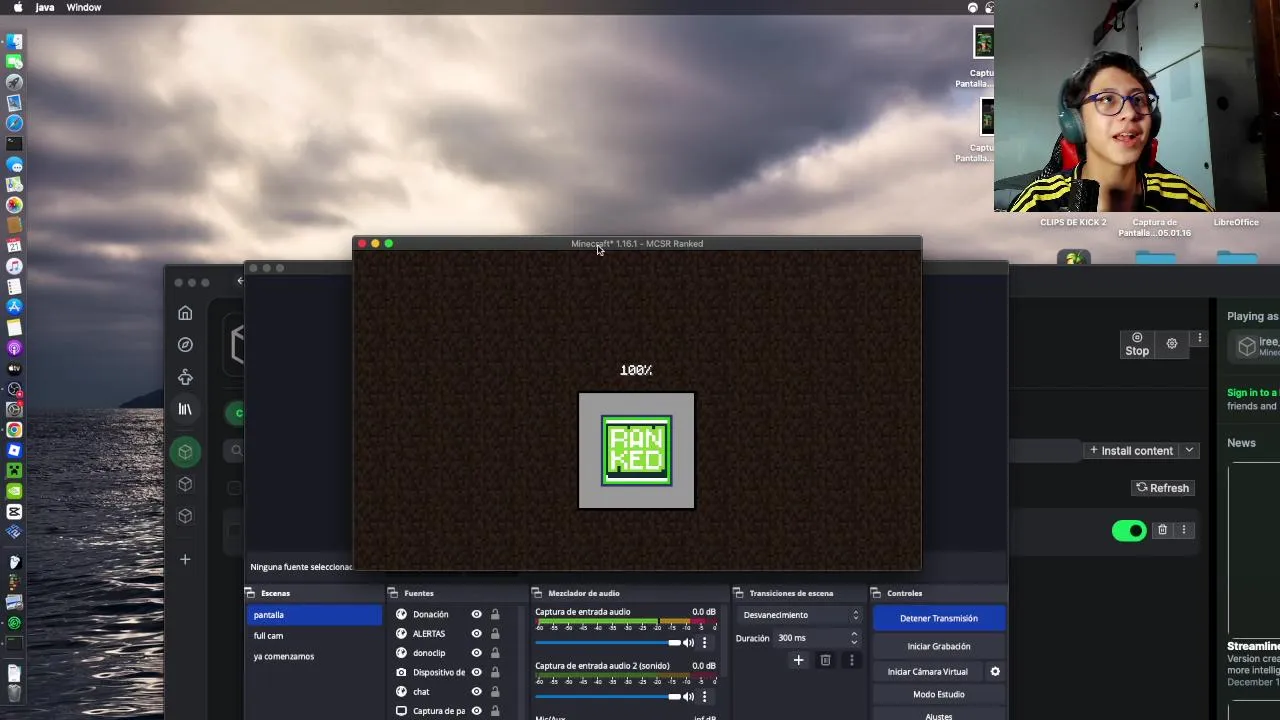The image size is (1280, 720).
Task: Open the Window menu in menu bar
Action: click(x=84, y=7)
